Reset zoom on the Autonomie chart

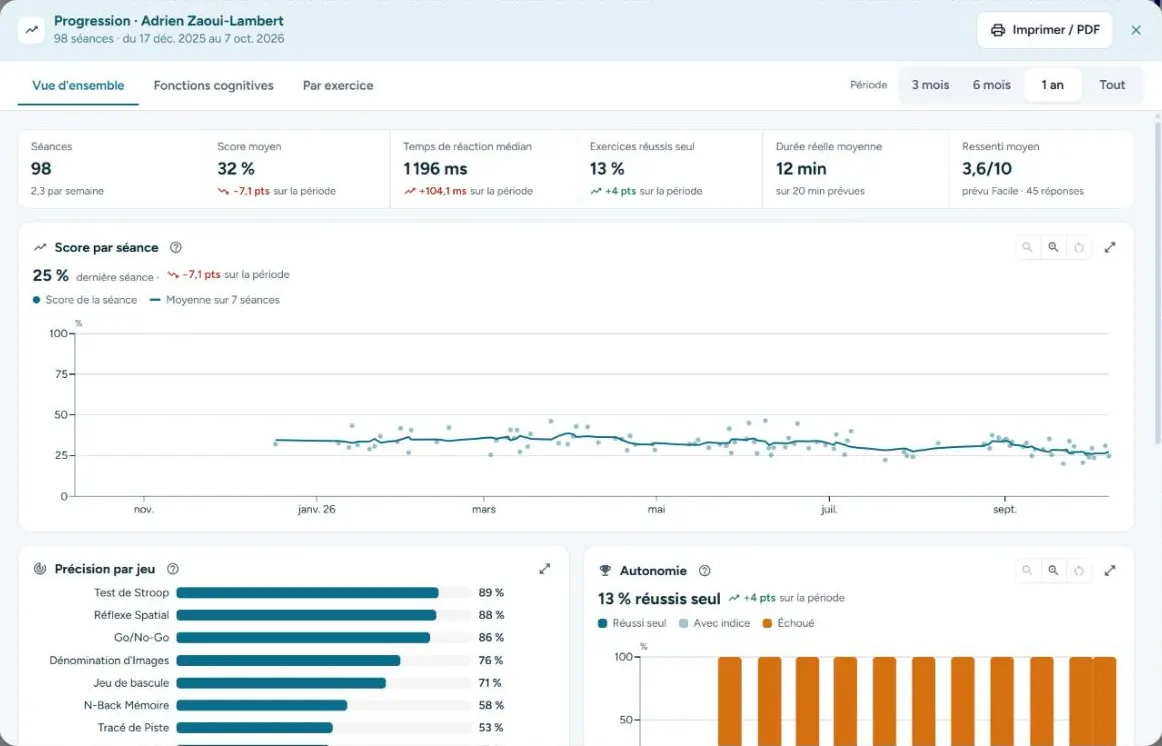(1079, 570)
